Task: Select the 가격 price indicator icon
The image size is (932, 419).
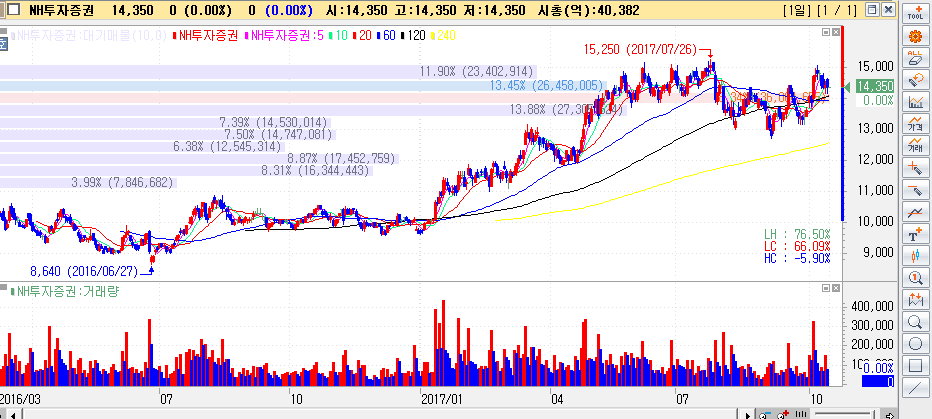Action: (915, 123)
